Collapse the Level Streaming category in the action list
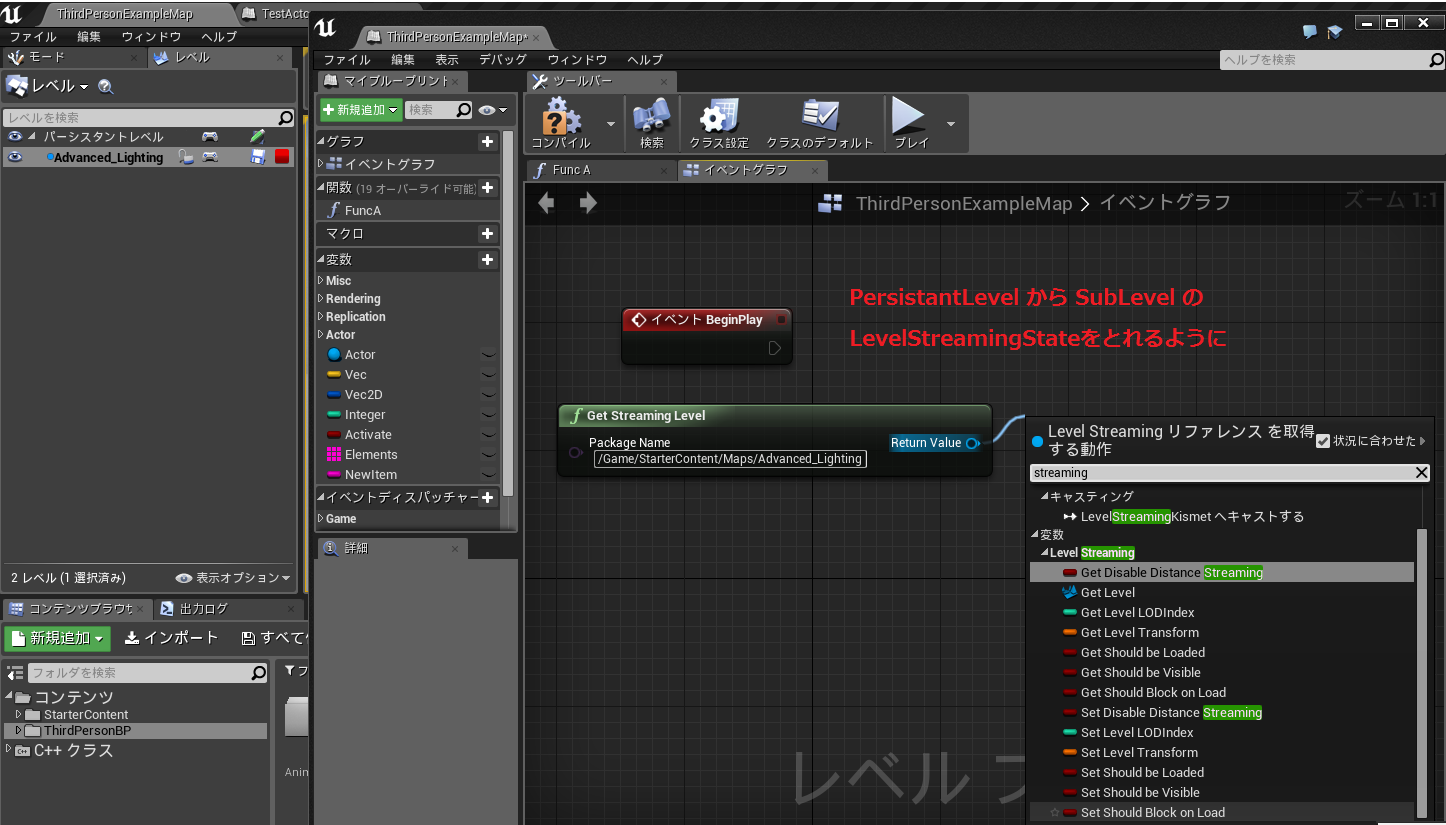This screenshot has height=825, width=1446. tap(1044, 553)
